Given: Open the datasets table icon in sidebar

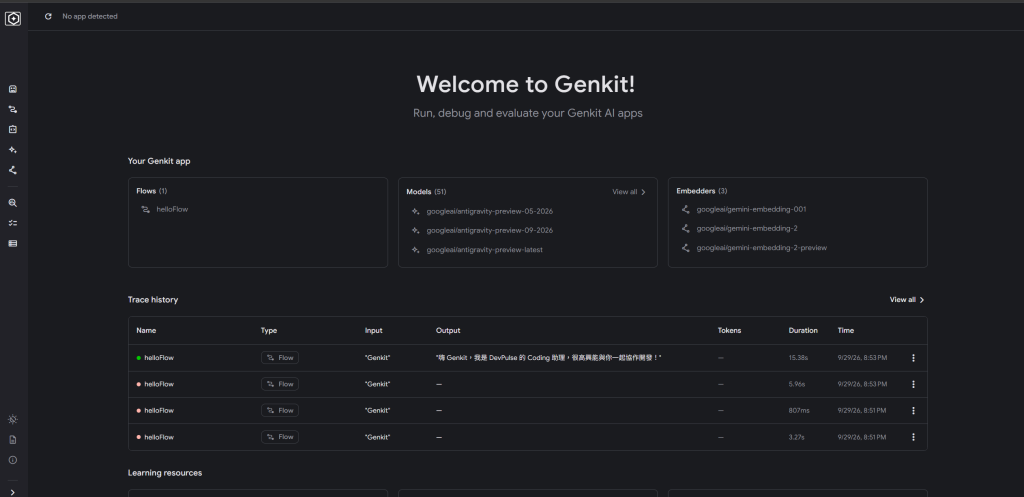Looking at the screenshot, I should click(12, 244).
